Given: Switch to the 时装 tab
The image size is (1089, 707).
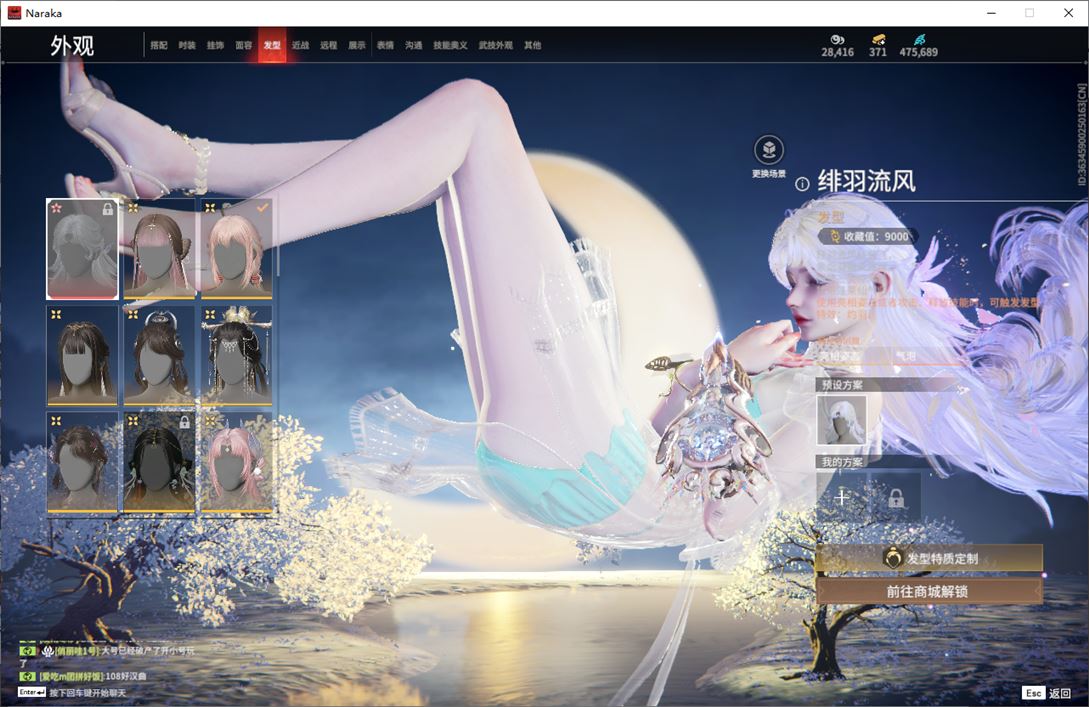Looking at the screenshot, I should (x=187, y=45).
